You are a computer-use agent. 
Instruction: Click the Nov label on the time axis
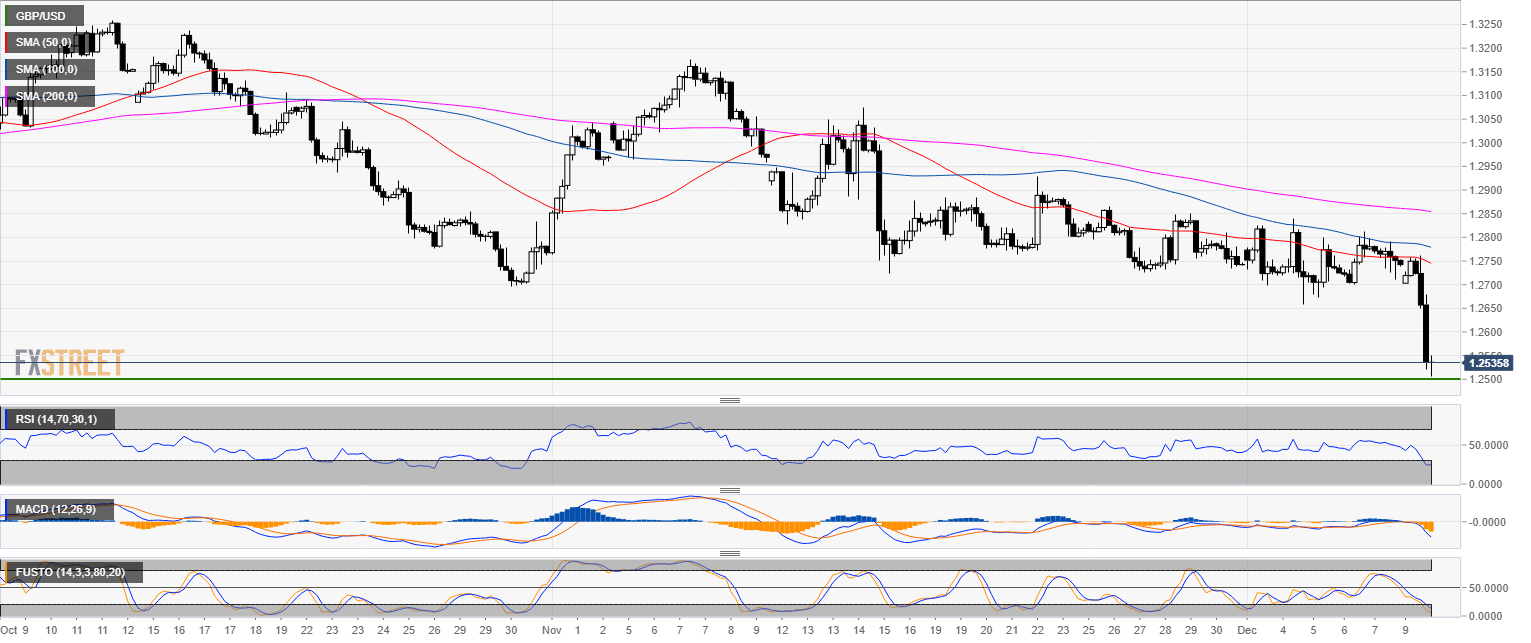[551, 631]
